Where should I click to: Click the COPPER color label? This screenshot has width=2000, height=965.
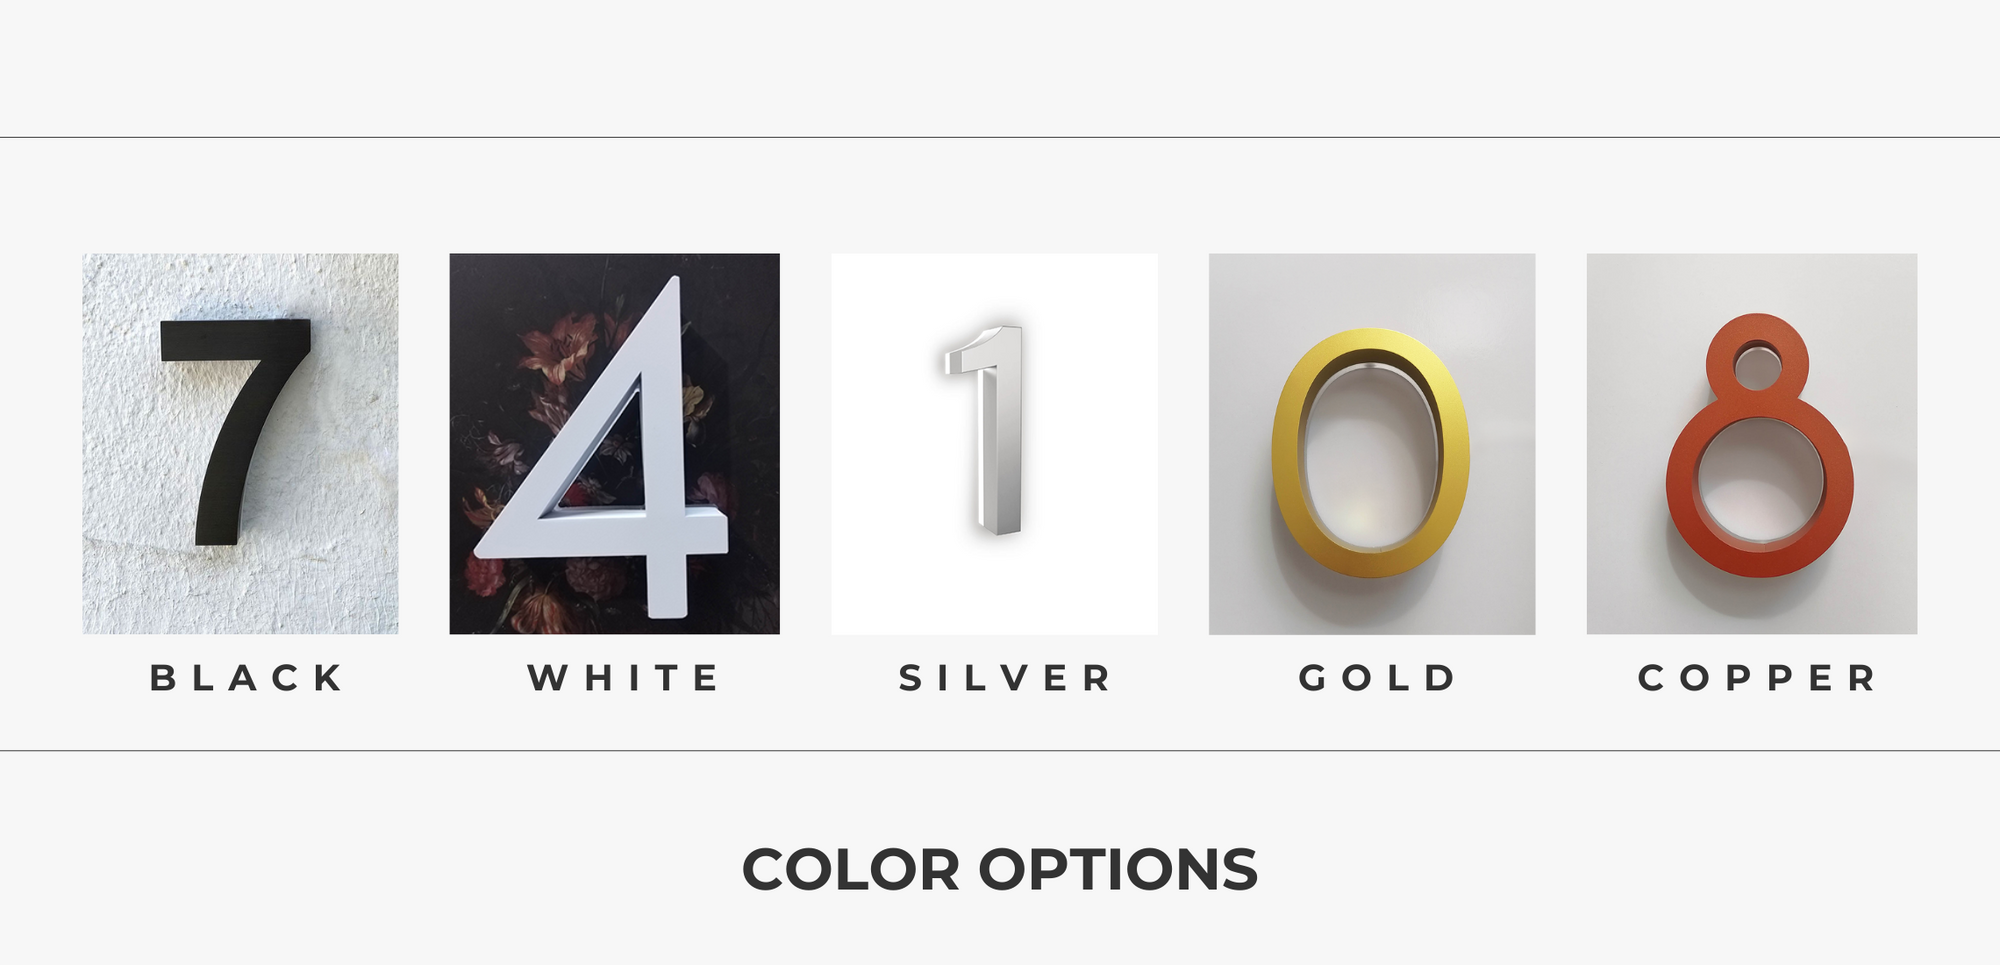(x=1759, y=678)
